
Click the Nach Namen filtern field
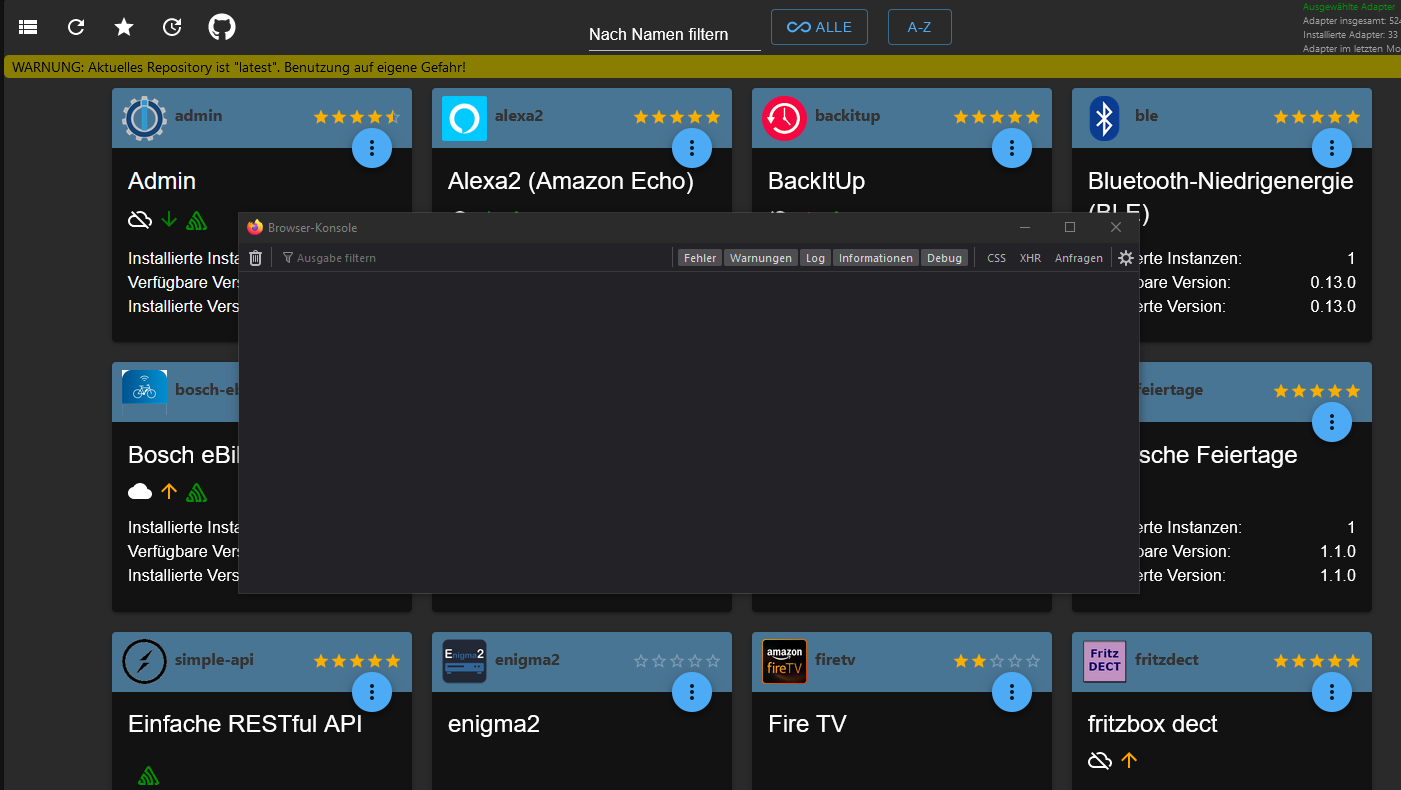pos(675,34)
